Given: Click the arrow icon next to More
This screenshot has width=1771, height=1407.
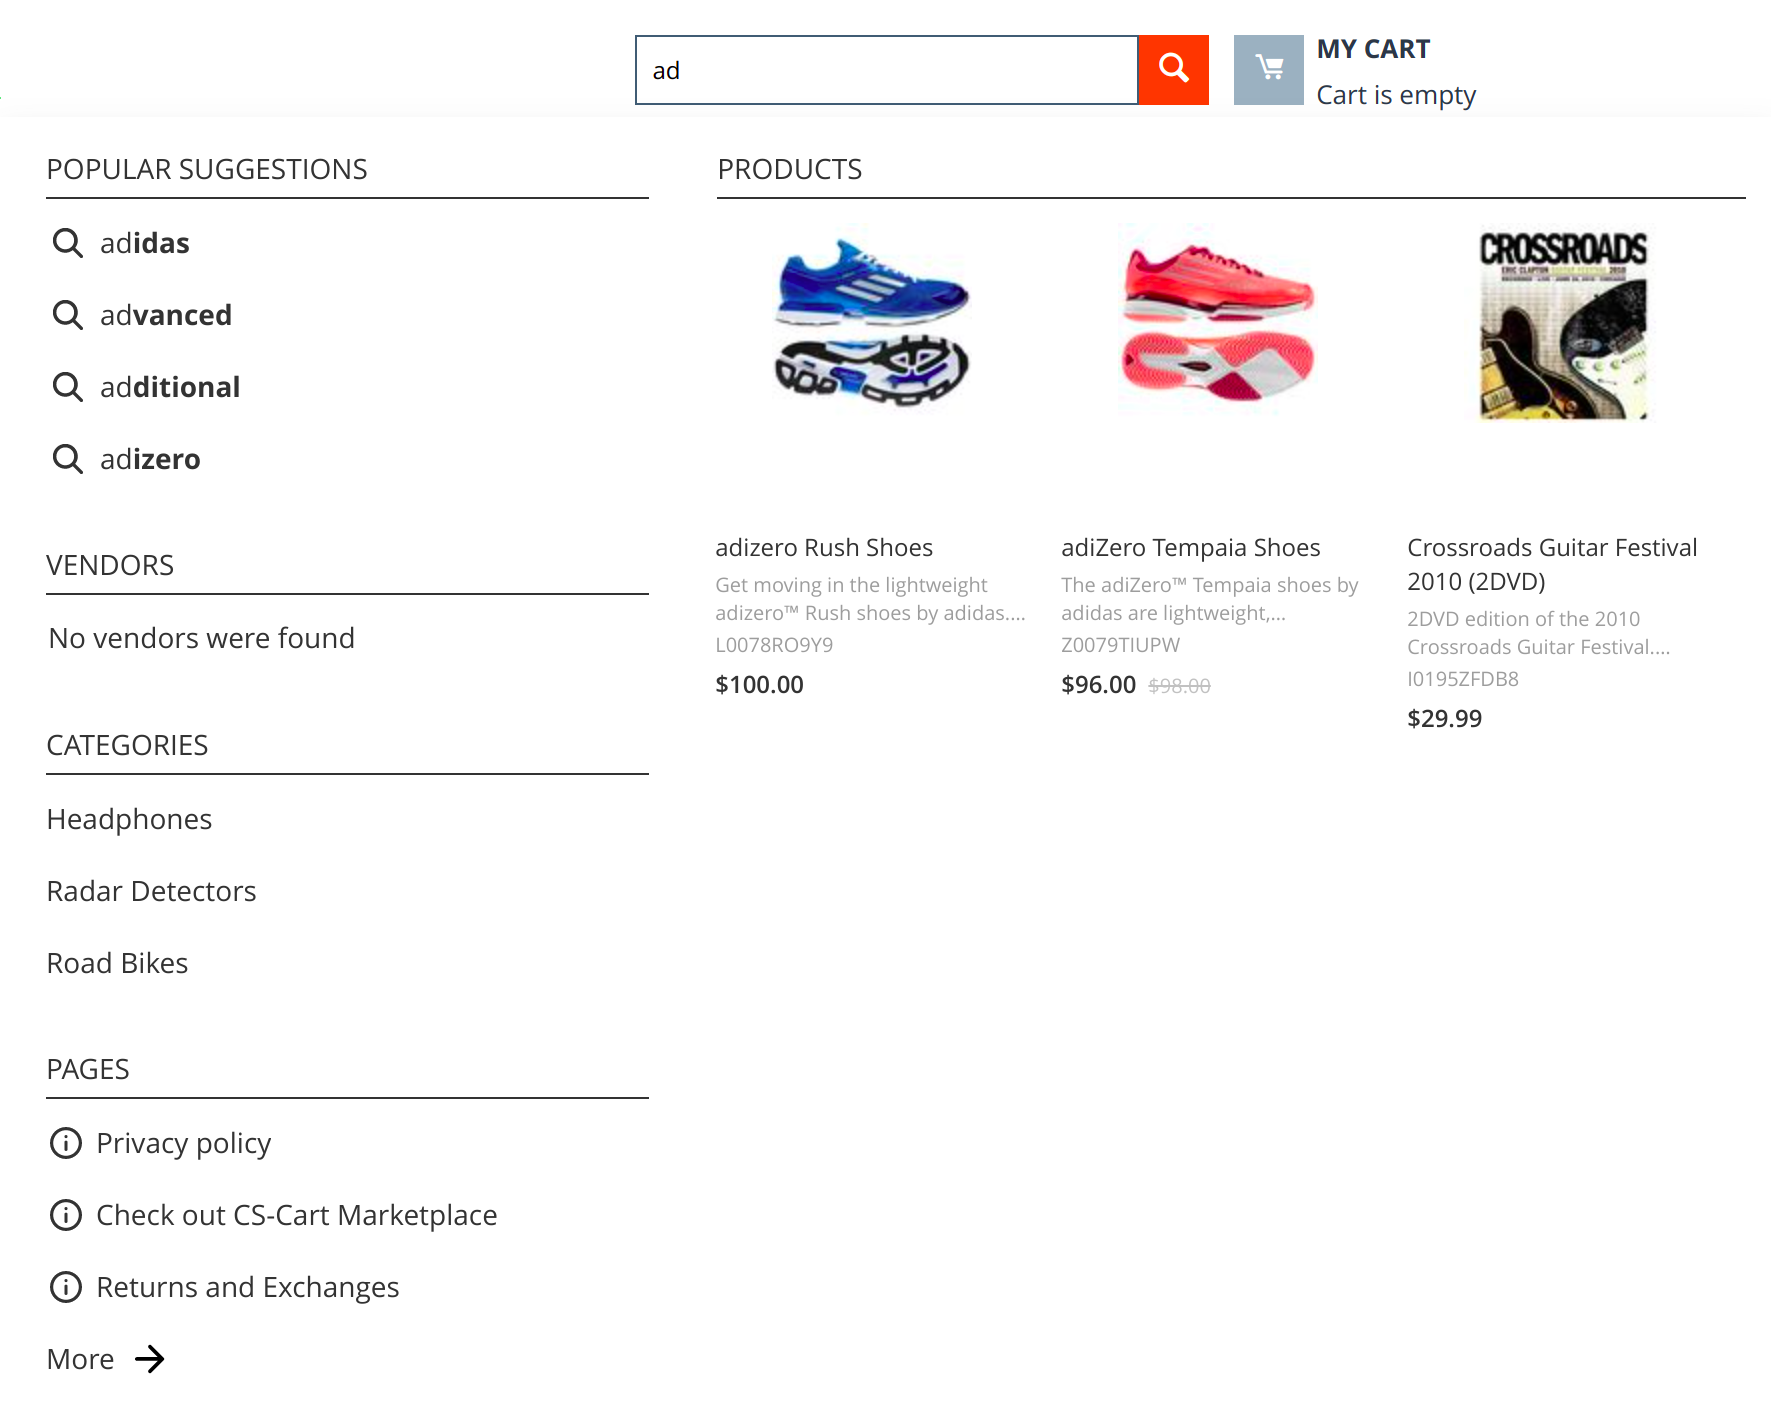Looking at the screenshot, I should 150,1359.
